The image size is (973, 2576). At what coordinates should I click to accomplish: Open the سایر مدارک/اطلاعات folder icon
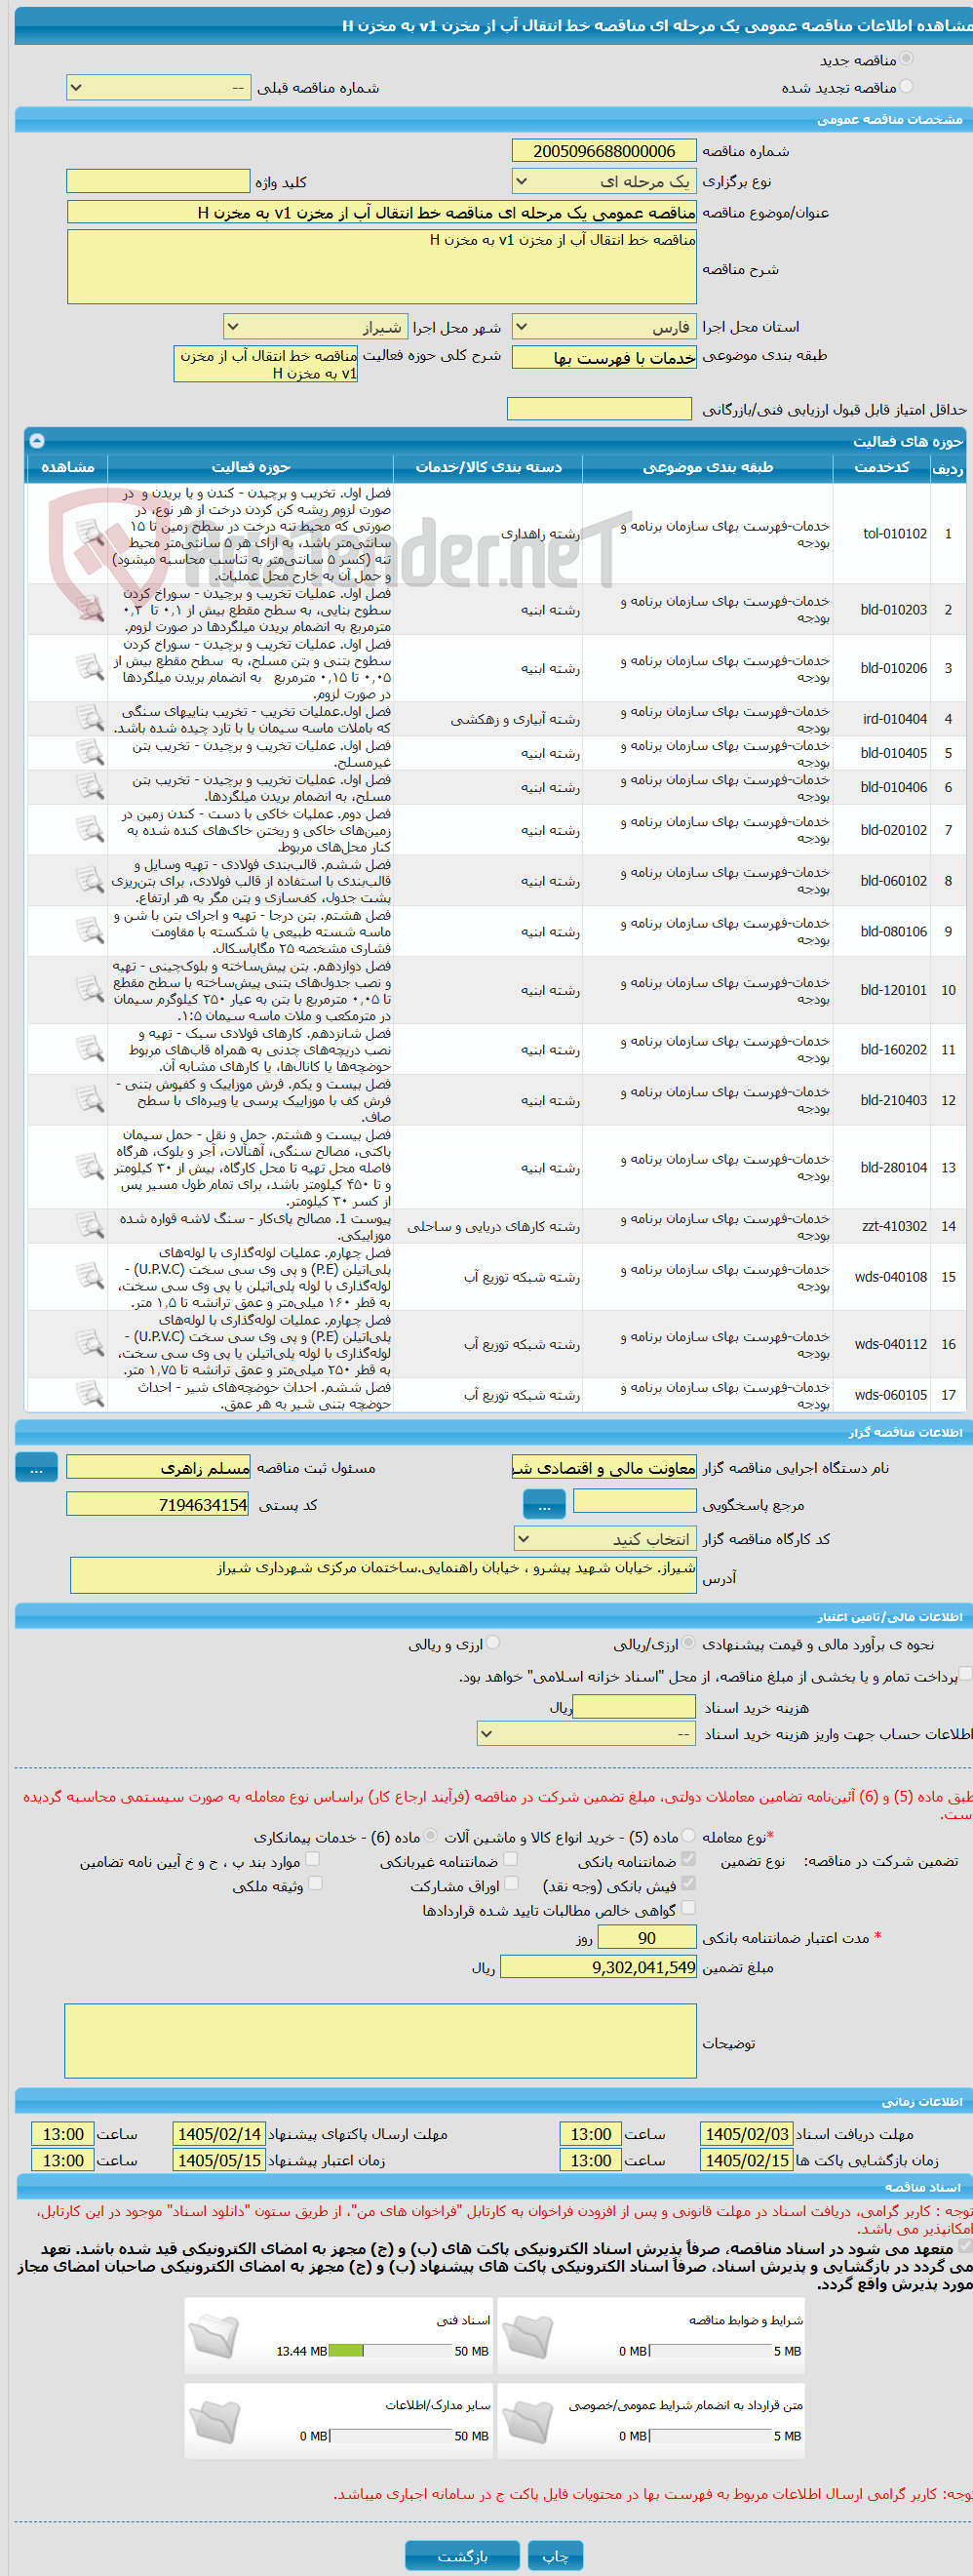point(214,2422)
